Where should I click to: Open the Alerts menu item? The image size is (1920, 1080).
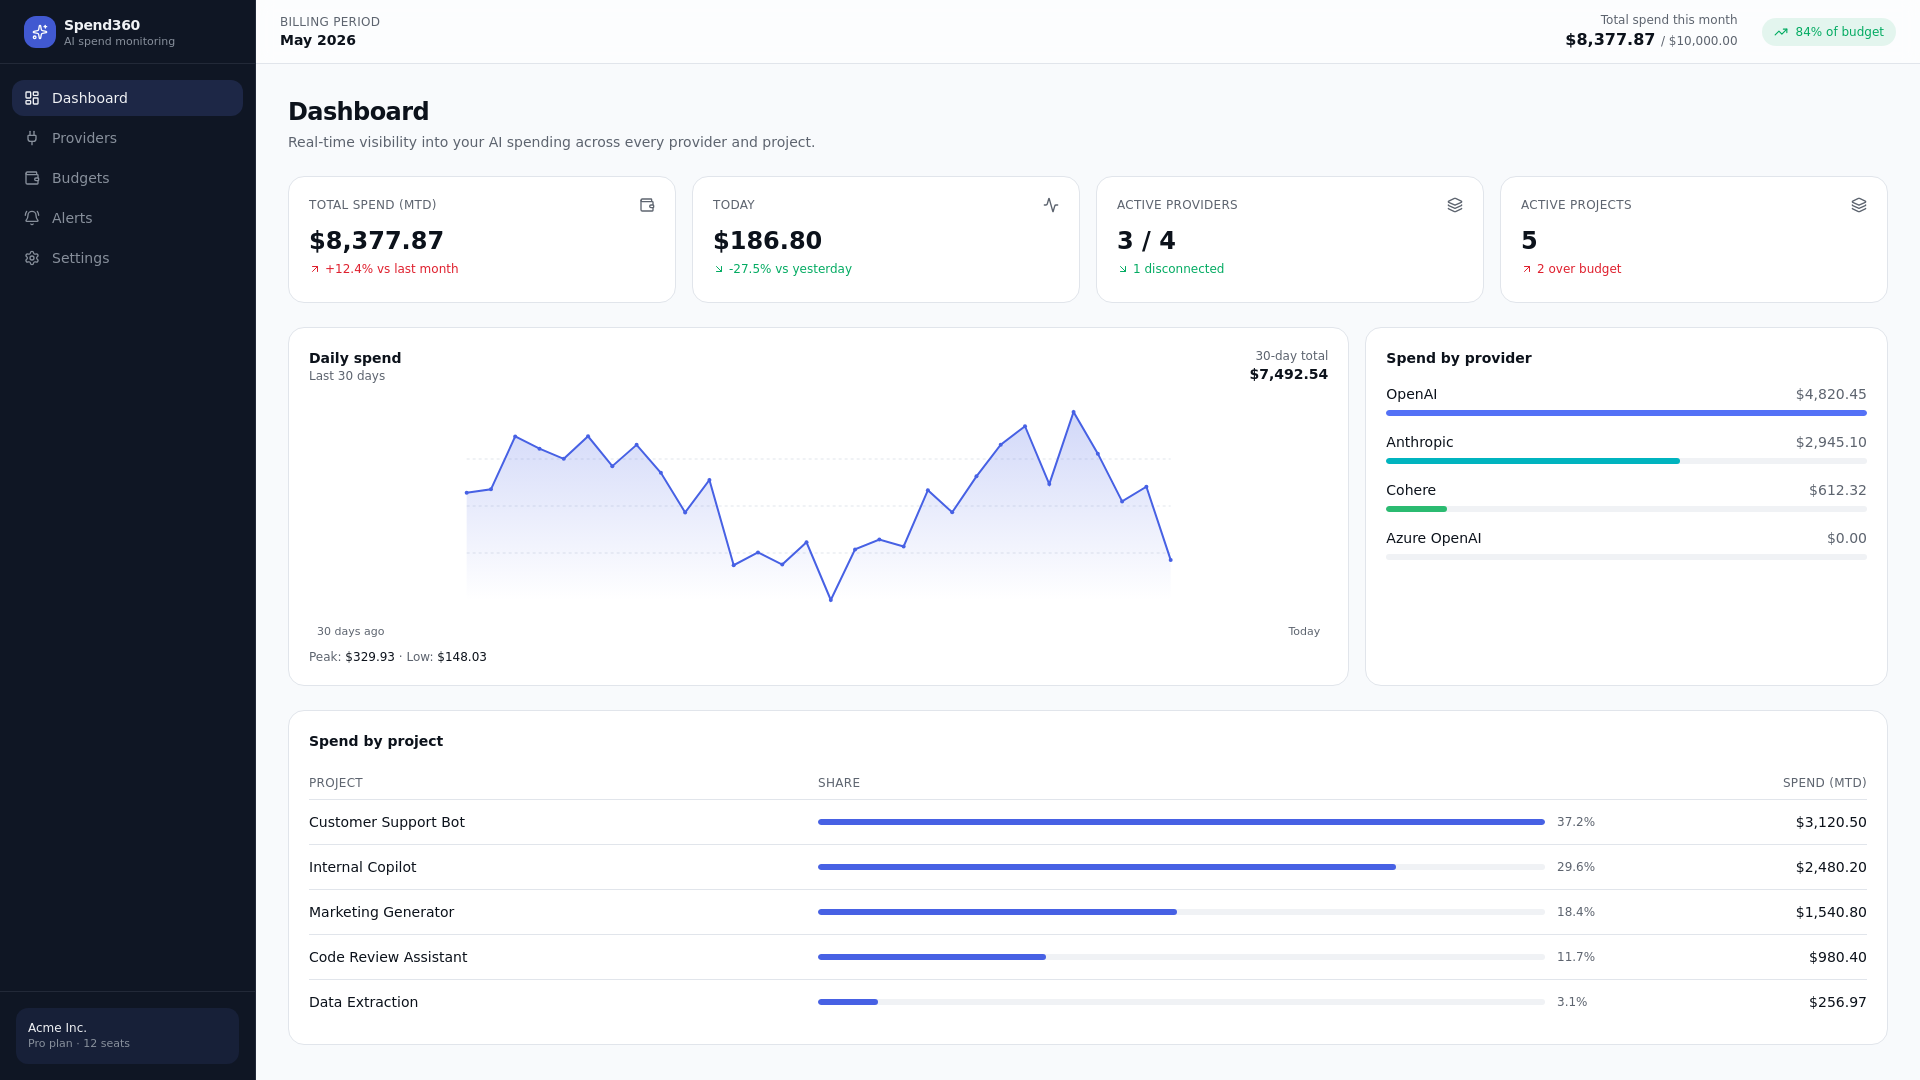127,218
